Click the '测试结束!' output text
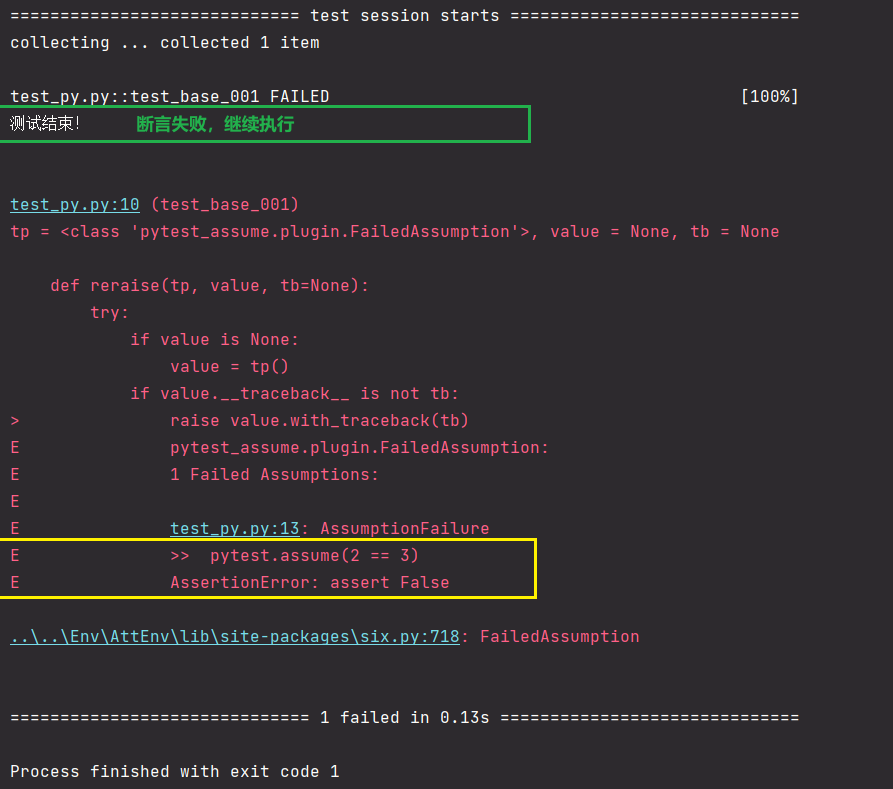The image size is (893, 789). 45,124
